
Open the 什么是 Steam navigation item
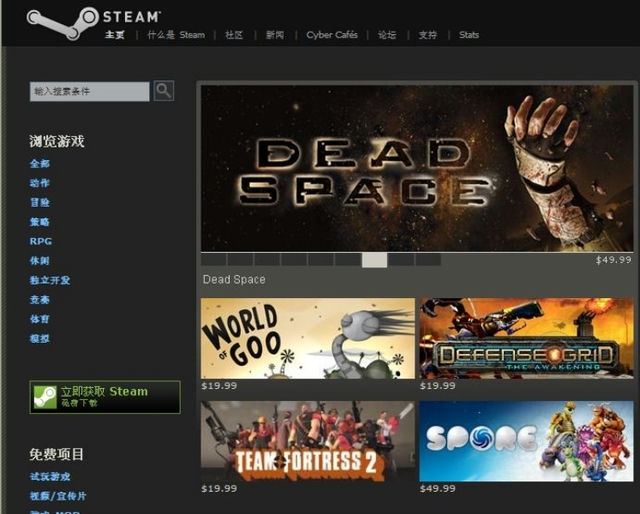pos(176,35)
